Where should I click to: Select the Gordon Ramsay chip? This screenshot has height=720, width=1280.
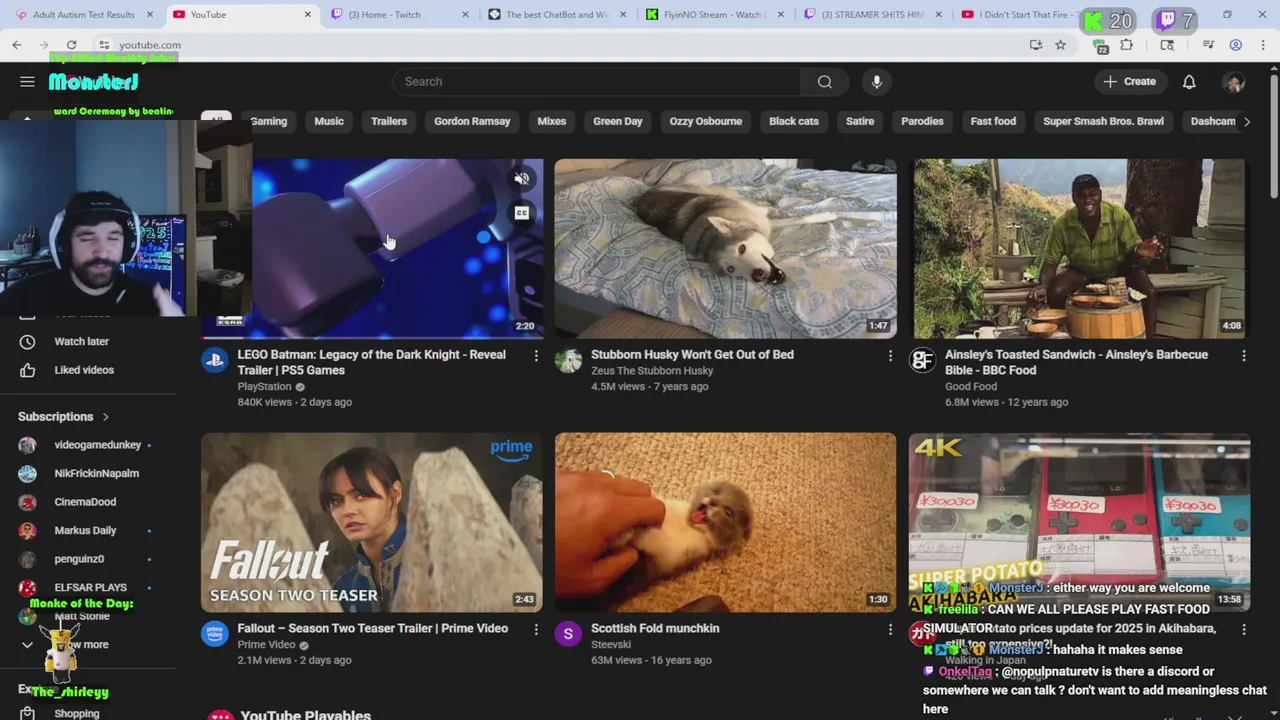[472, 121]
